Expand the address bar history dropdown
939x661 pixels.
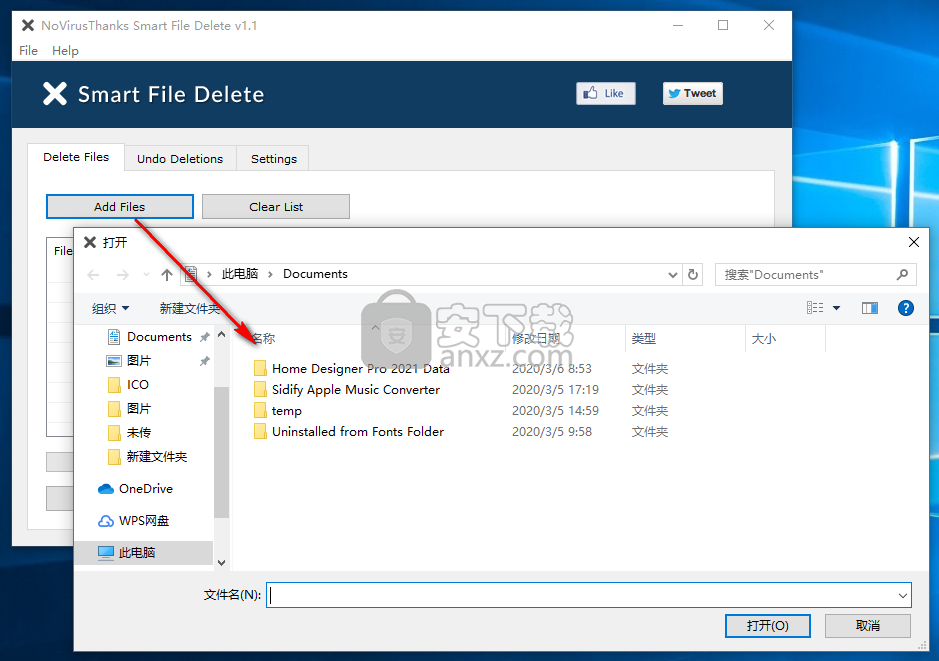[673, 275]
